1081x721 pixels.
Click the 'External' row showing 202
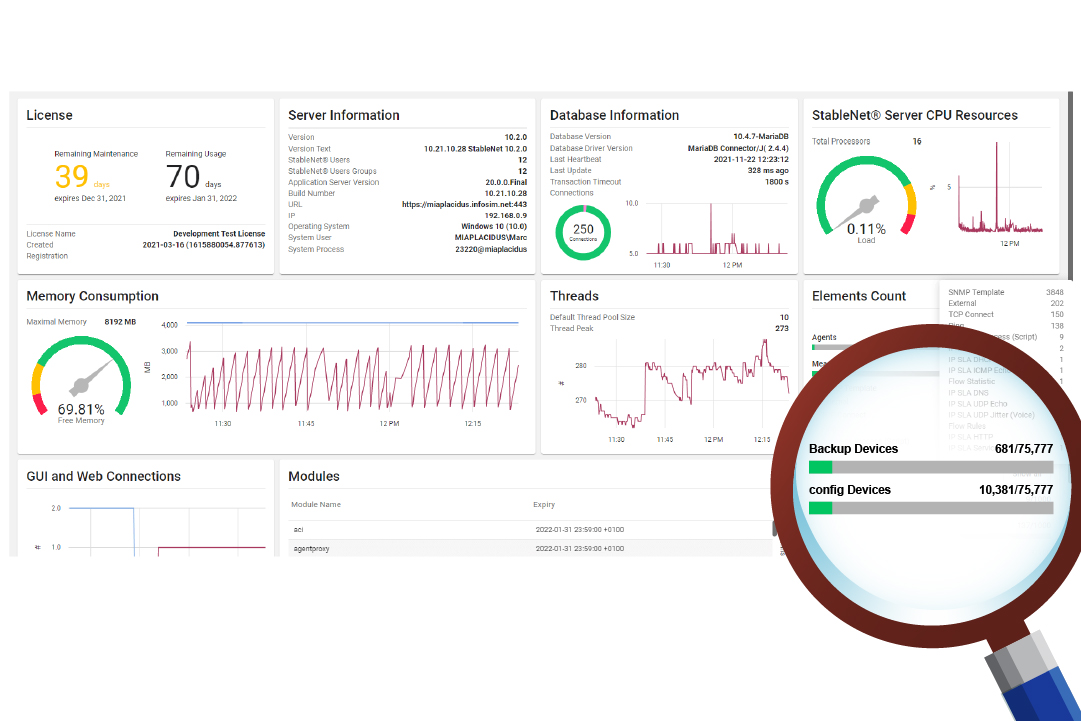1006,303
